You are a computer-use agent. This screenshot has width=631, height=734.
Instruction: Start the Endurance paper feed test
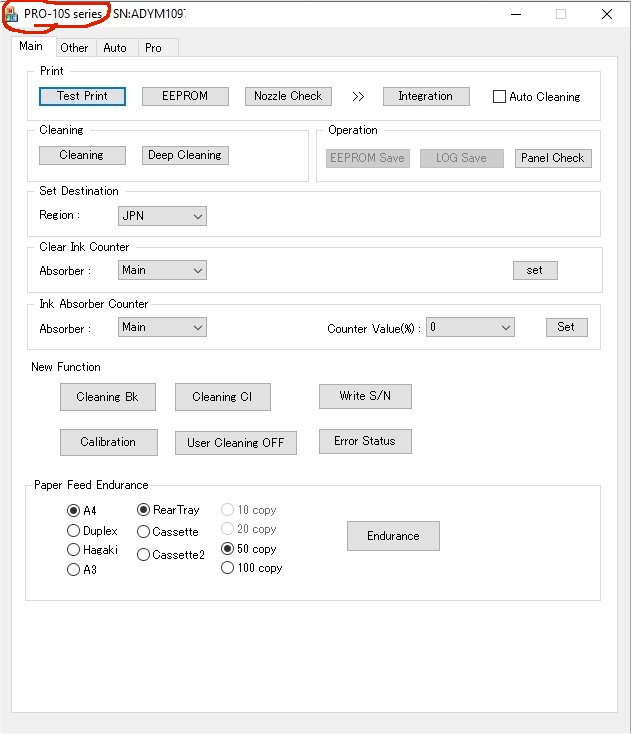coord(393,536)
